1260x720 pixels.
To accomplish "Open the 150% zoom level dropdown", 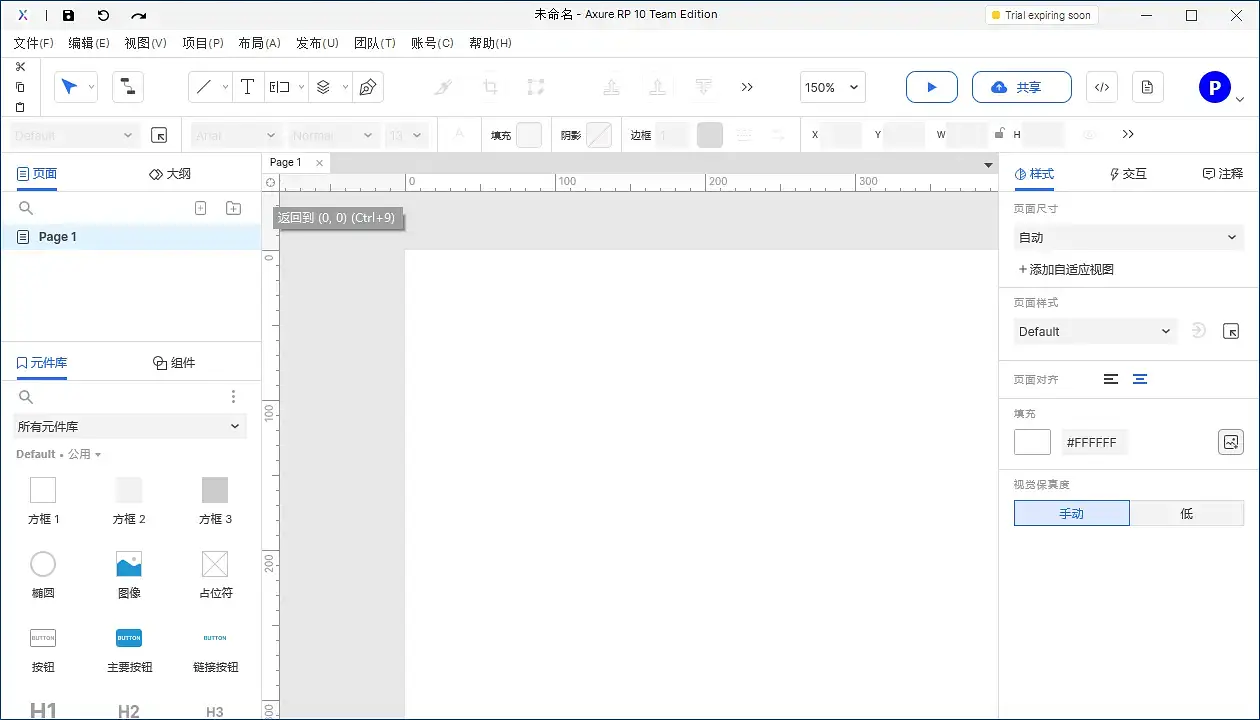I will [832, 87].
